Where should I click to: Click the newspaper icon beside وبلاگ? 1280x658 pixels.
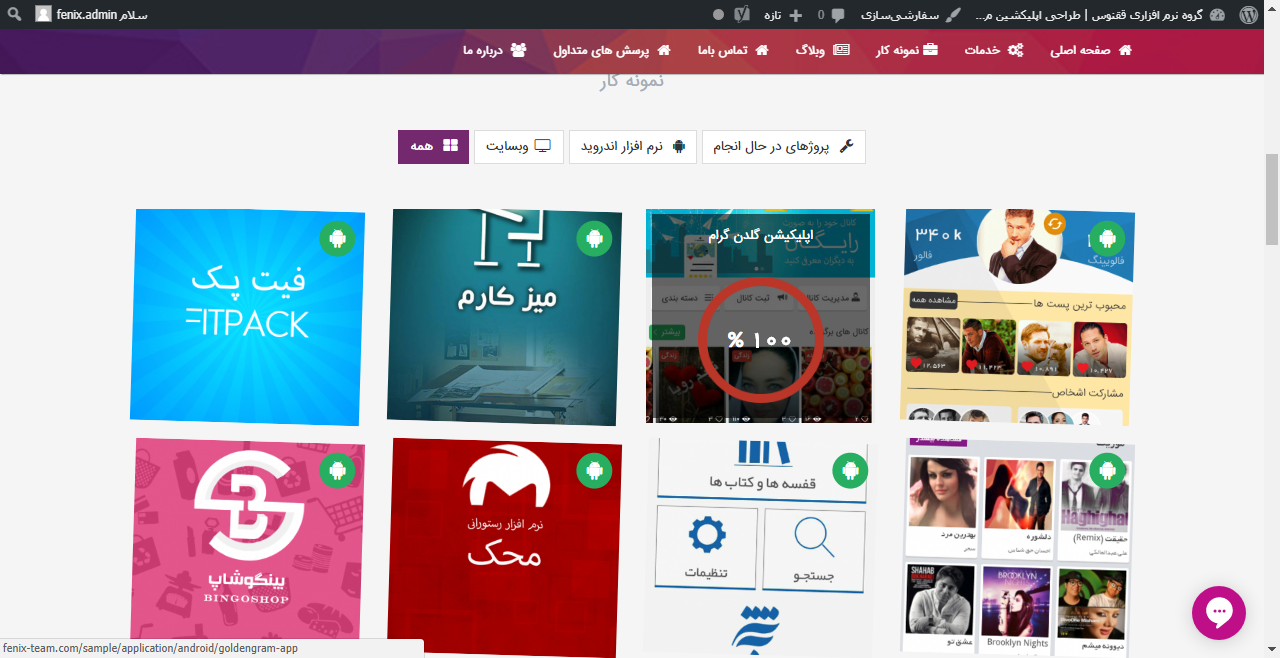(x=842, y=50)
